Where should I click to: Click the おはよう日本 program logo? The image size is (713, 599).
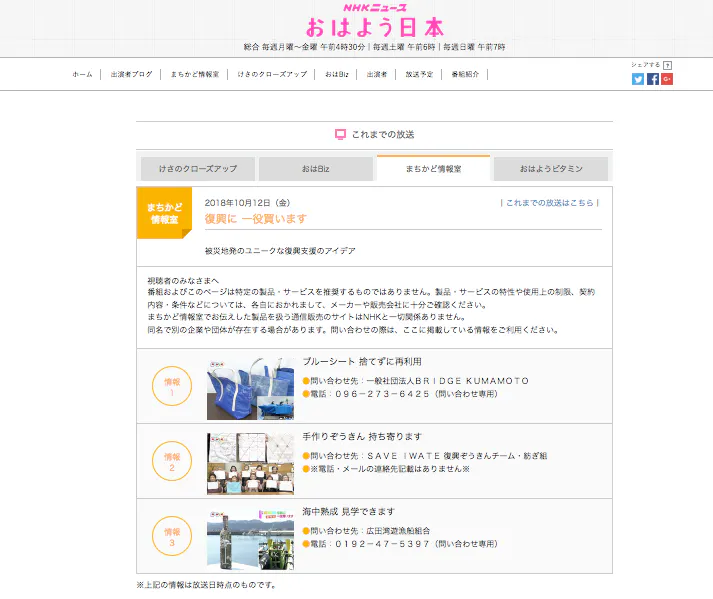tap(375, 27)
